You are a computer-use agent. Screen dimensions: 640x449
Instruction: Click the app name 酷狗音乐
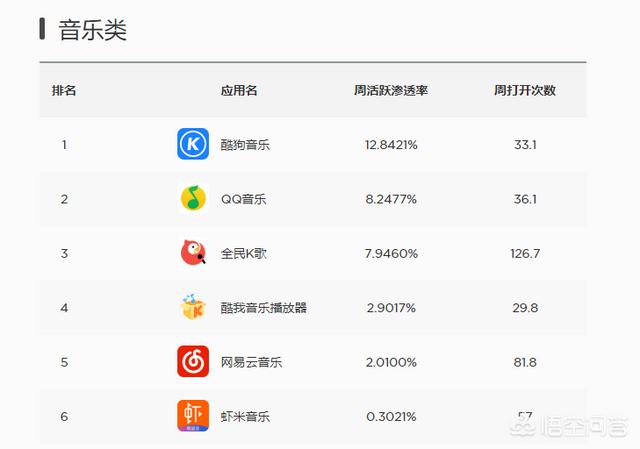tap(245, 144)
